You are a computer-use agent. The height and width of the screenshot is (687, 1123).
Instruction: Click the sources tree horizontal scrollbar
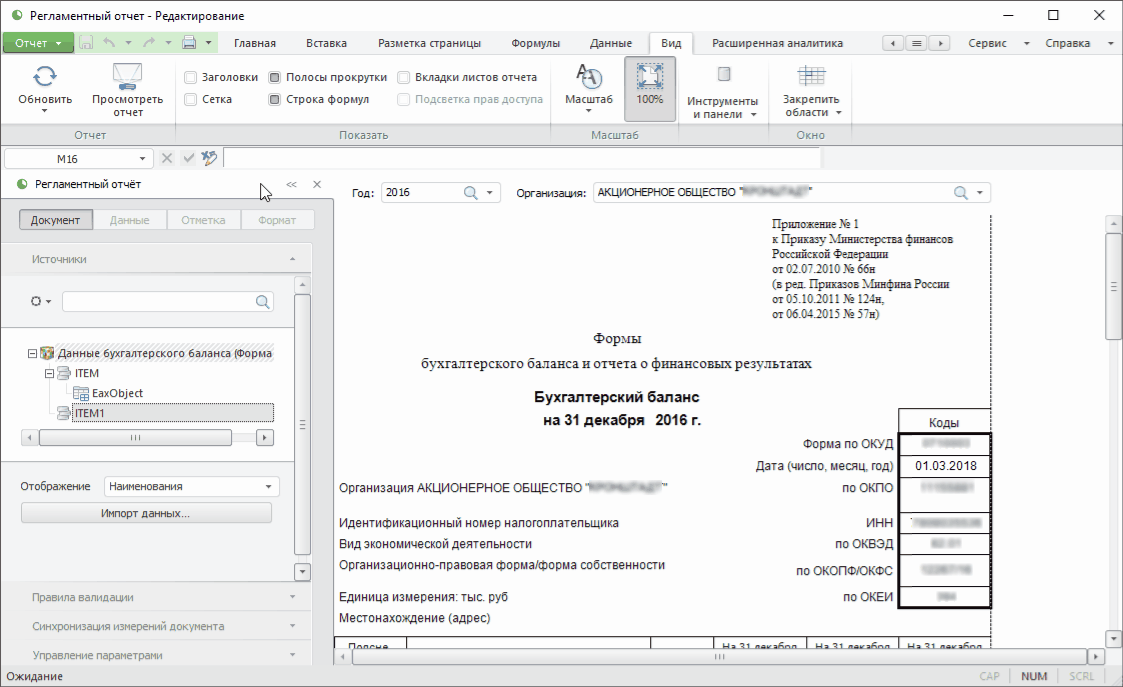[135, 437]
